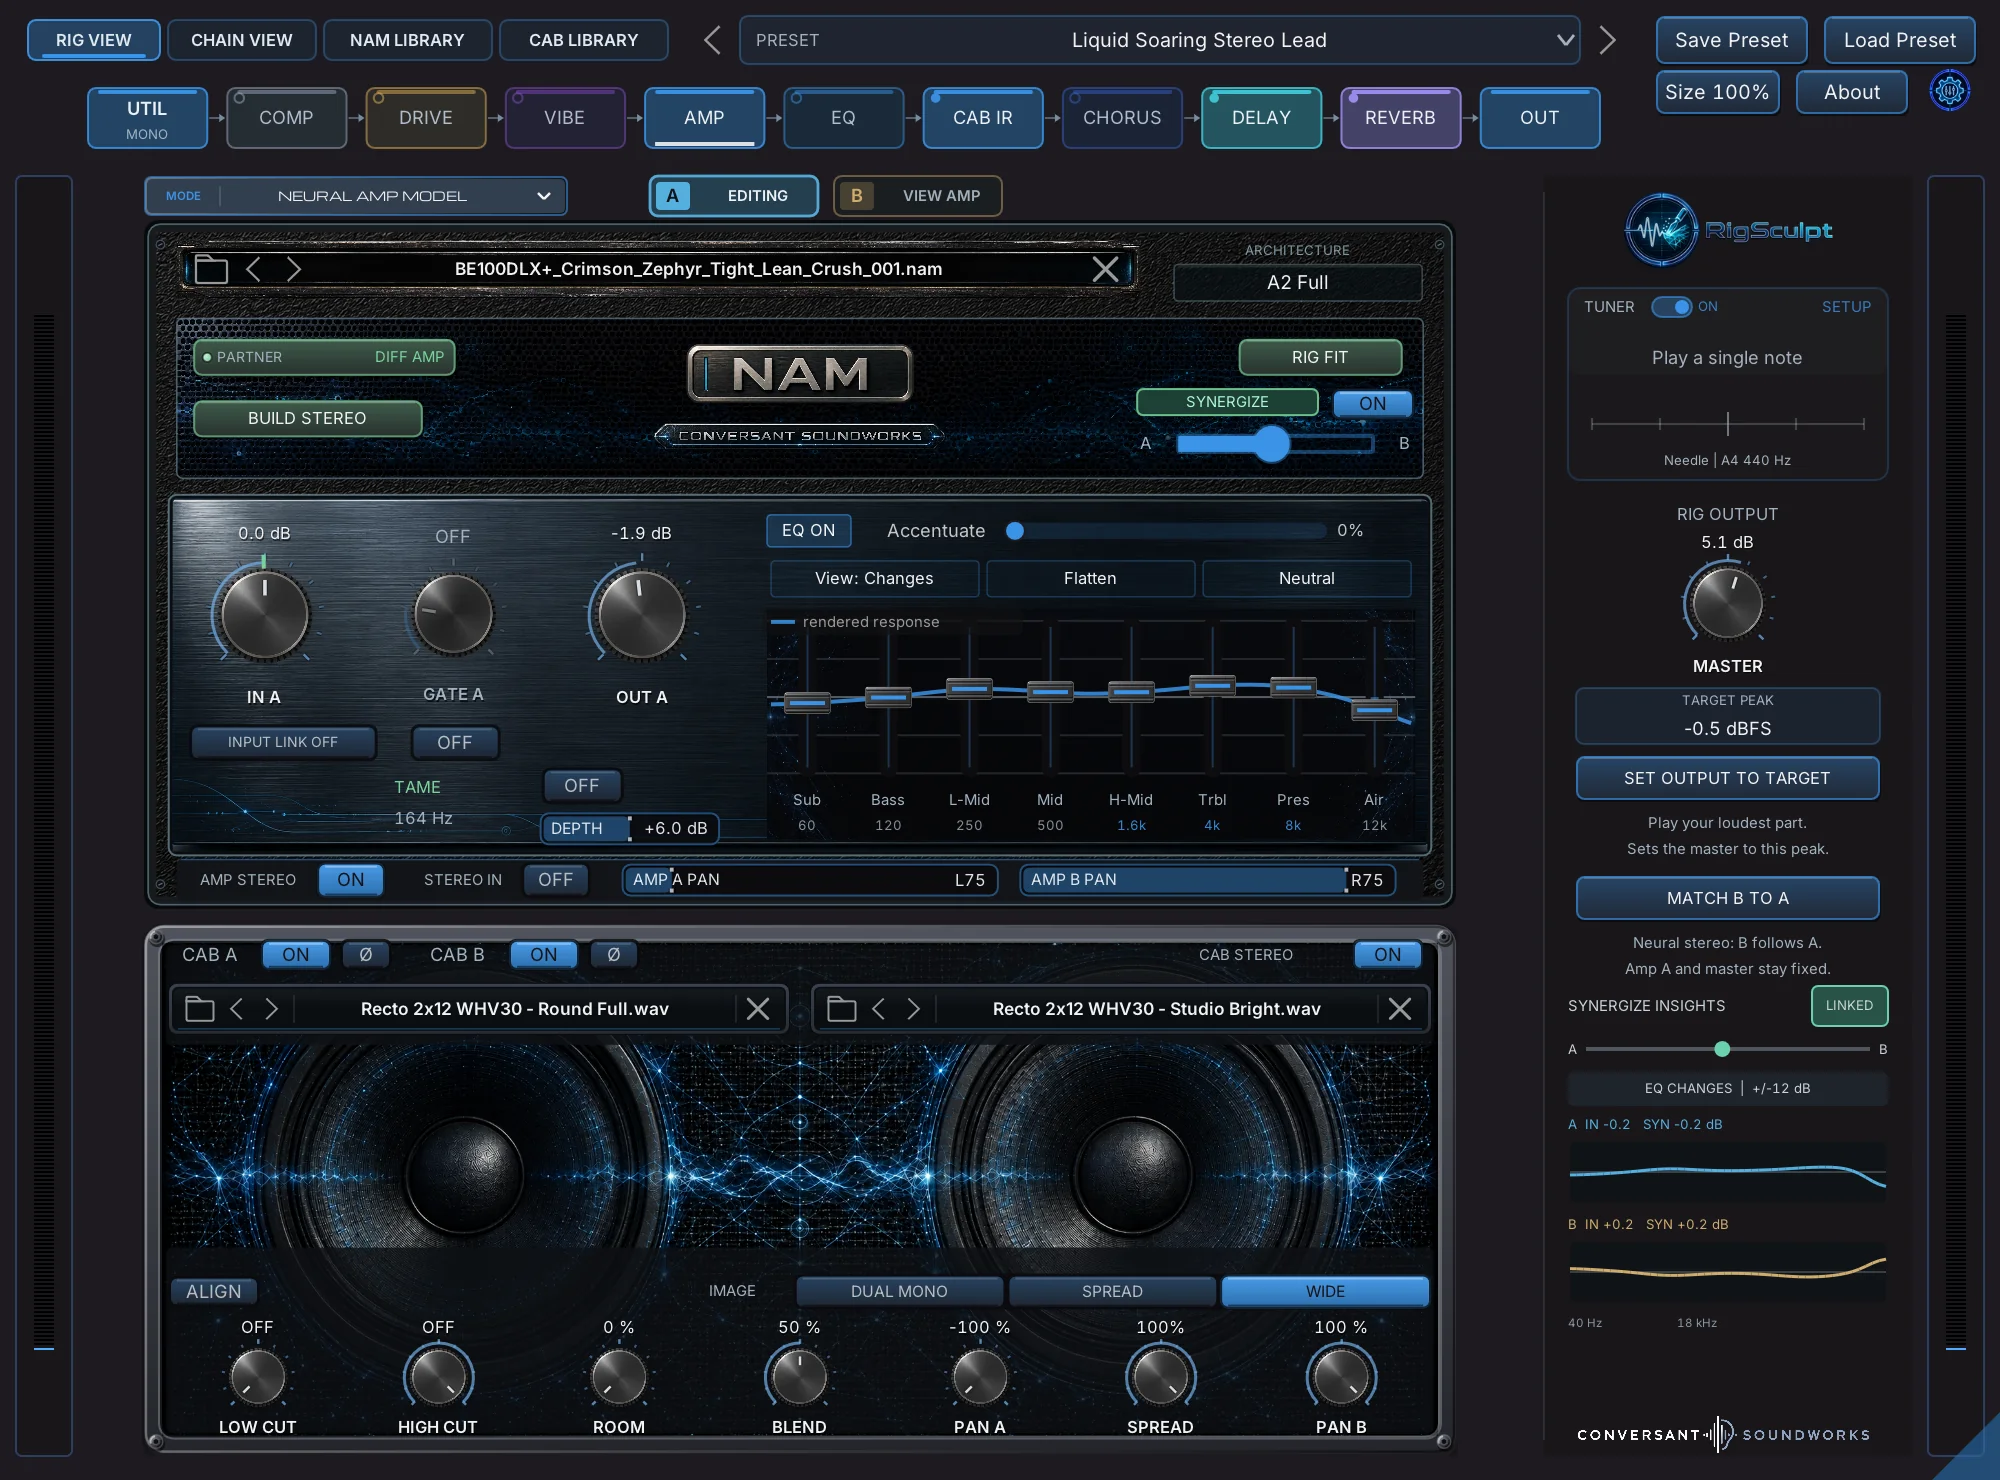
Task: Click the Build Stereo button
Action: point(307,418)
